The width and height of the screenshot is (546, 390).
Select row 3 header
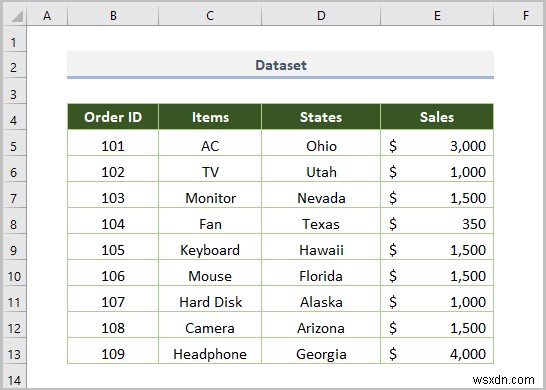click(x=15, y=91)
